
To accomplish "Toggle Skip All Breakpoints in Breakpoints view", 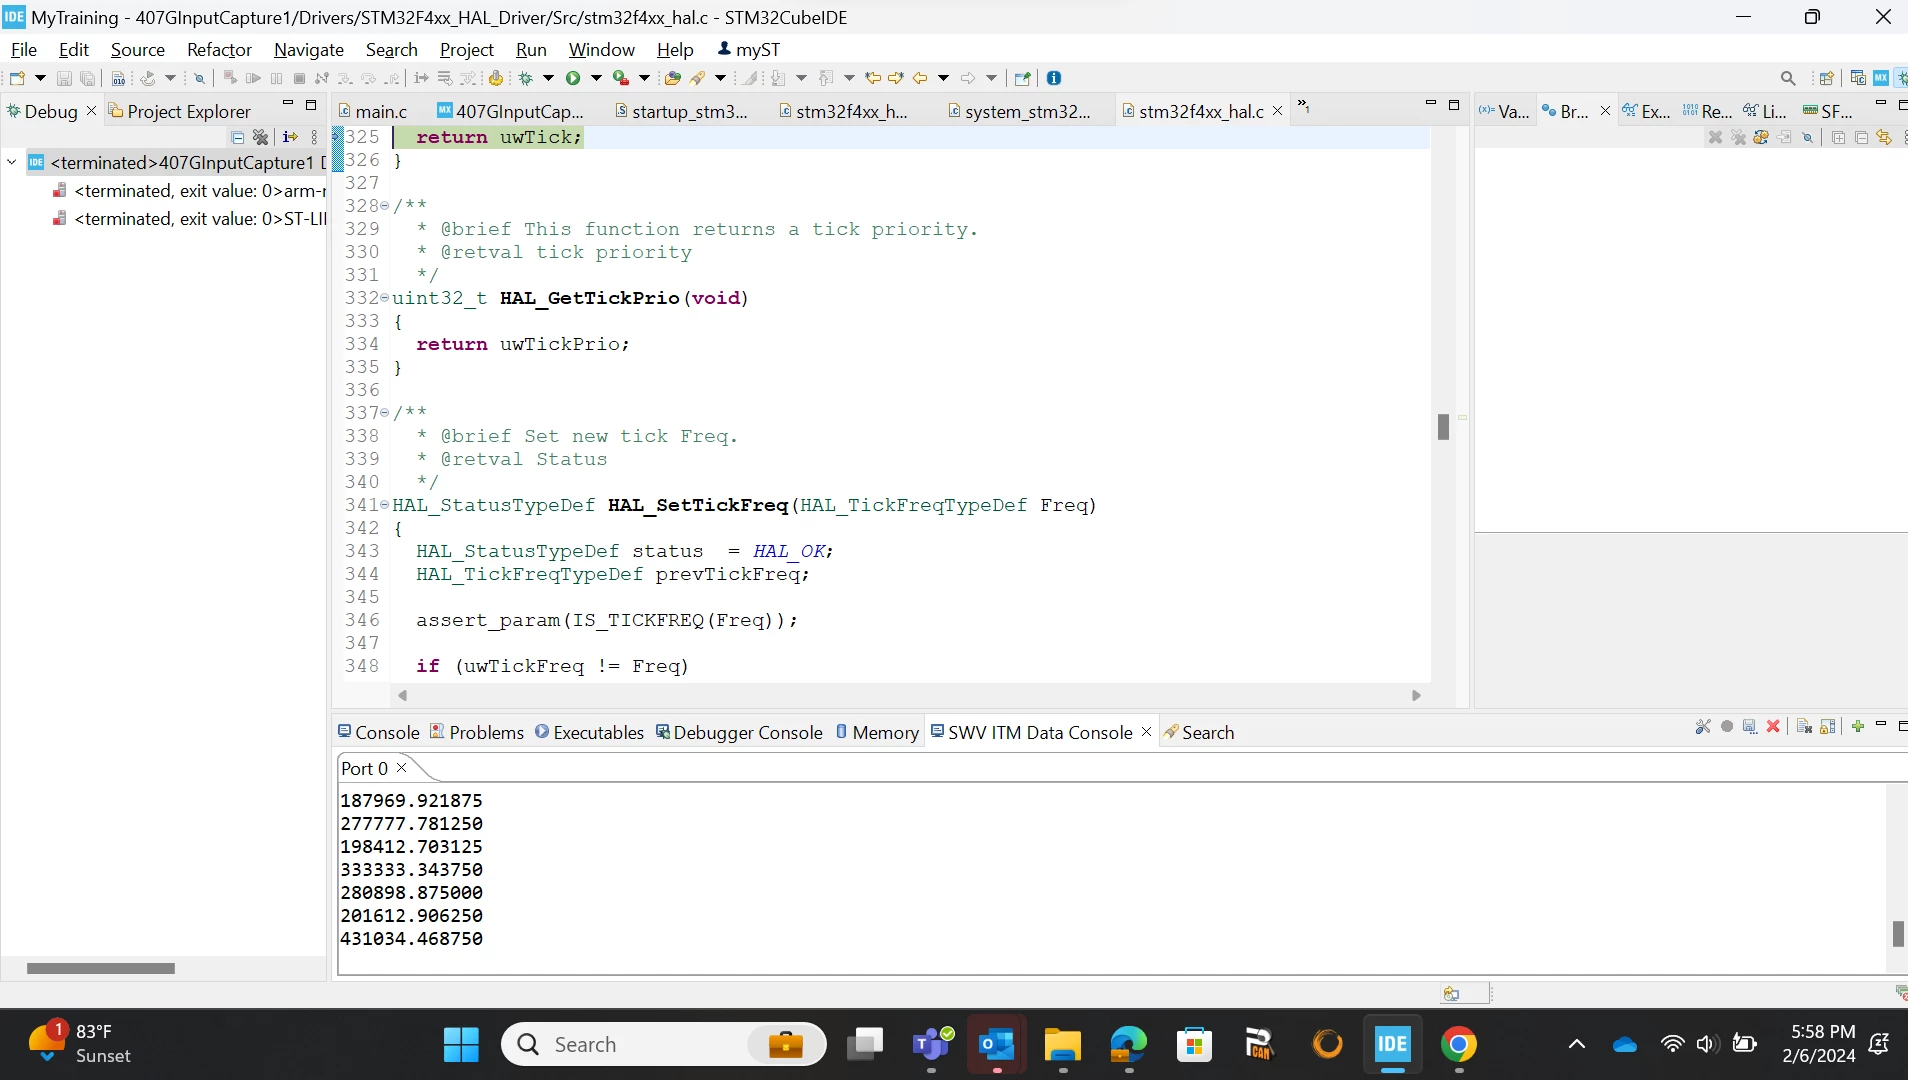I will (1808, 138).
